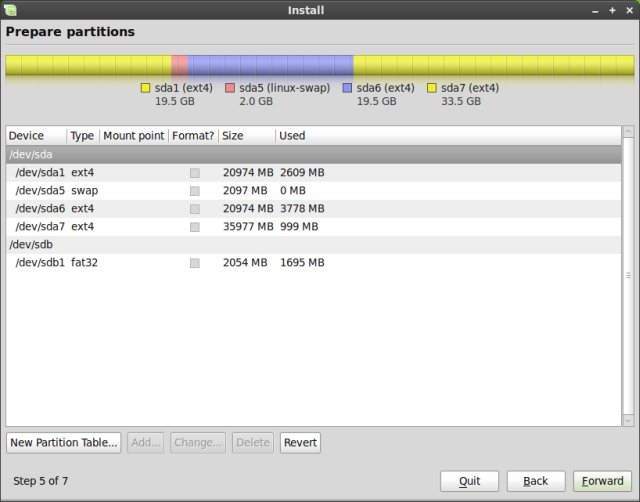Click the sda6 blue legend swatch
Screen dimensions: 640x502
click(347, 88)
